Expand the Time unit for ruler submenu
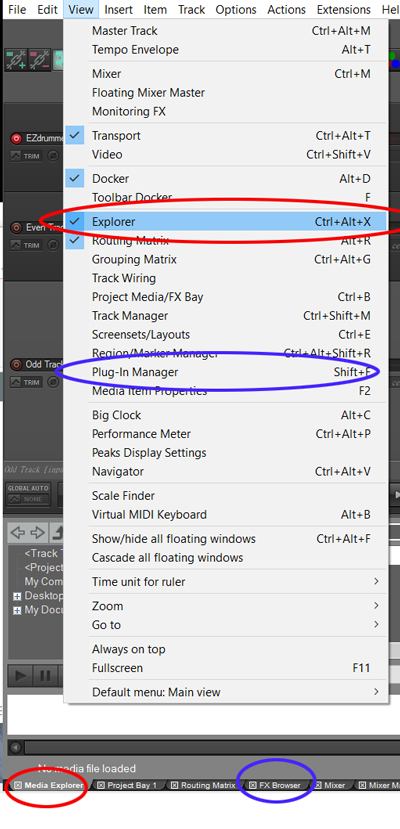Image resolution: width=400 pixels, height=829 pixels. 226,582
